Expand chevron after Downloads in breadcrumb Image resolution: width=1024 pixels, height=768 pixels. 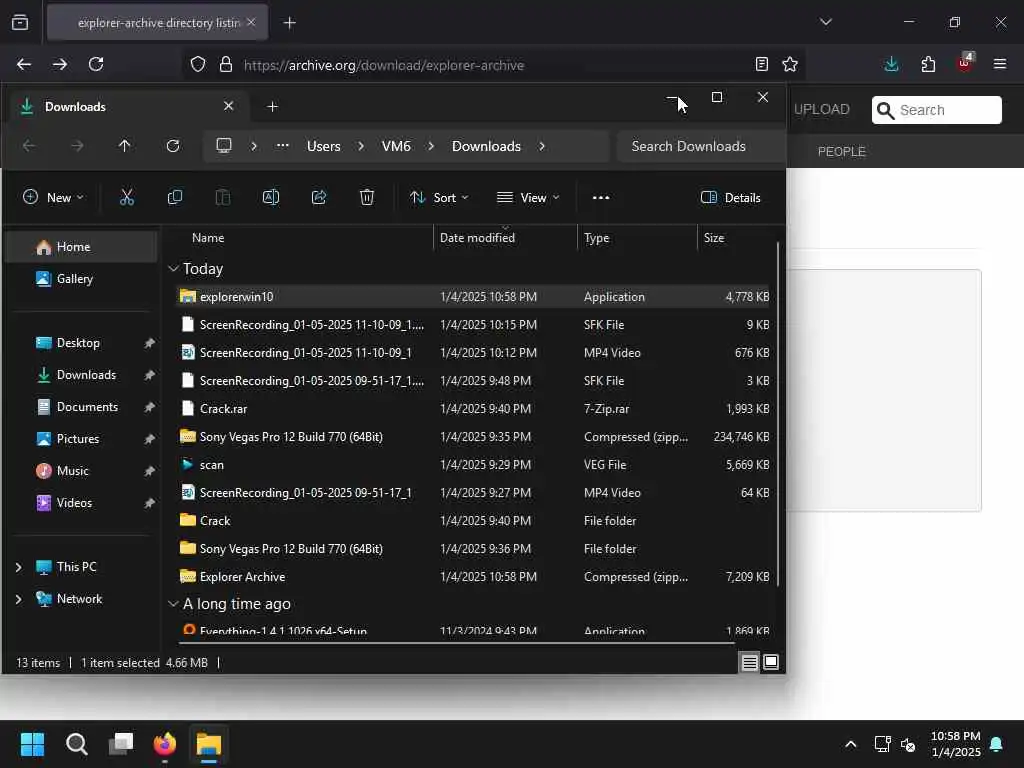click(542, 146)
